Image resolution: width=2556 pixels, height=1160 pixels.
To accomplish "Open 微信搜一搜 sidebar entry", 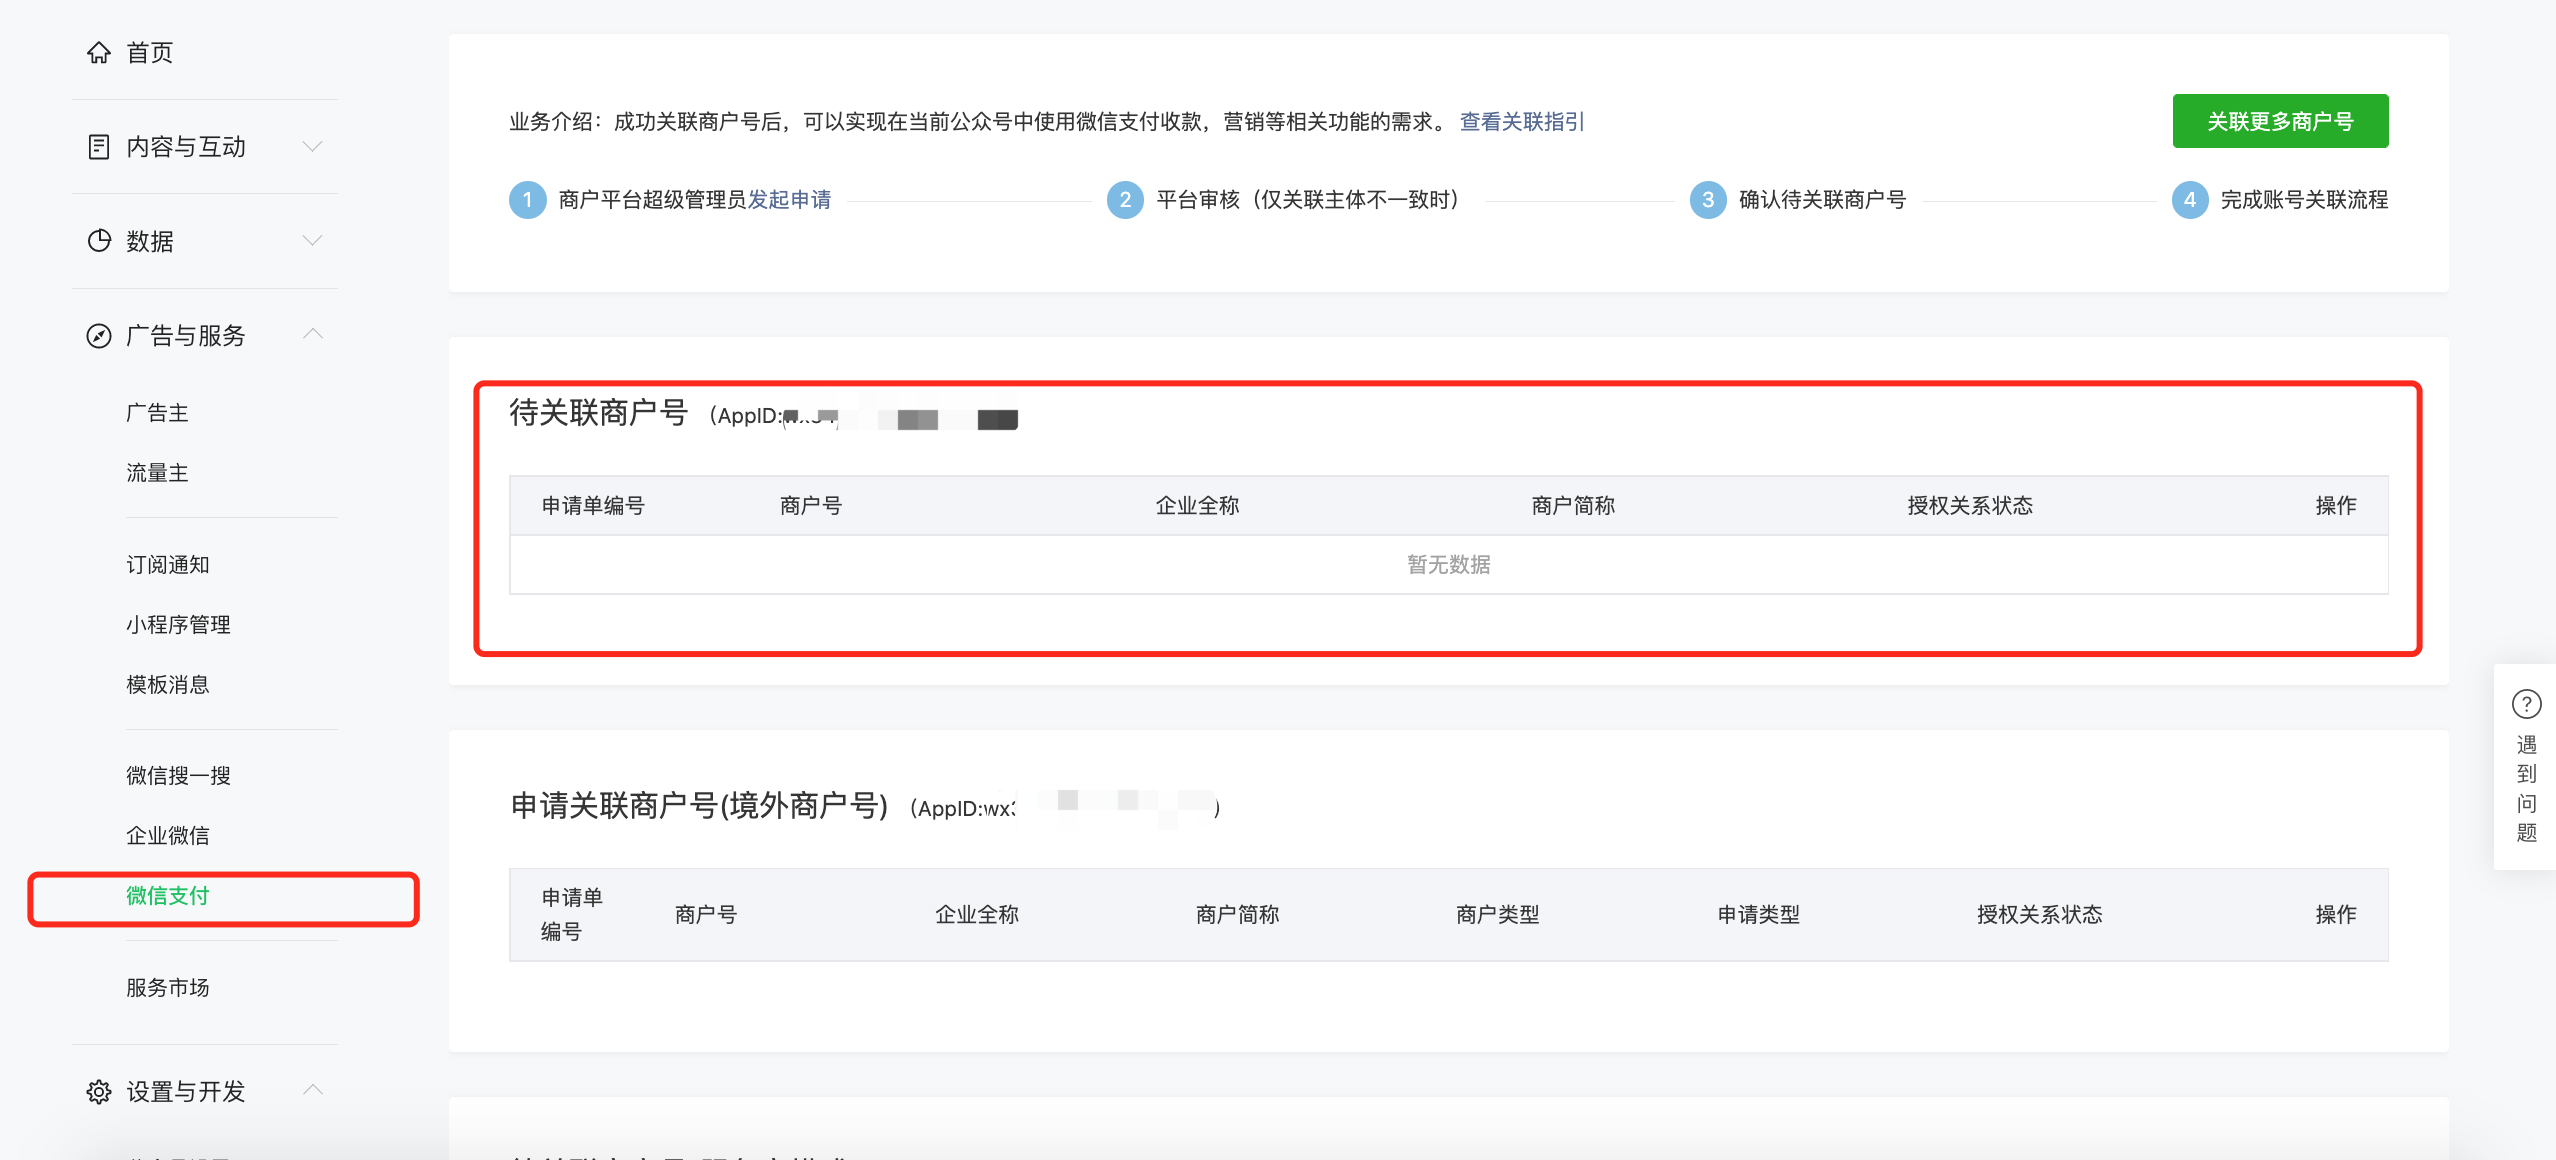I will tap(178, 776).
